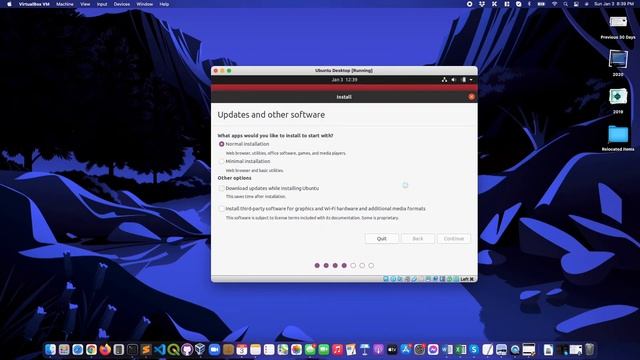This screenshot has width=640, height=360.
Task: Open App Store from the Dock
Action: (406, 349)
